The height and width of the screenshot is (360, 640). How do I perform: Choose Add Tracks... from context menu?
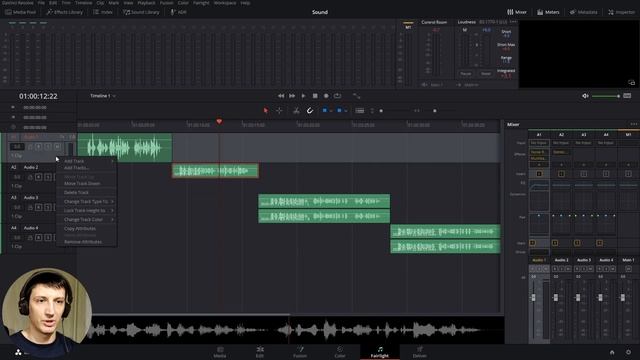87,168
